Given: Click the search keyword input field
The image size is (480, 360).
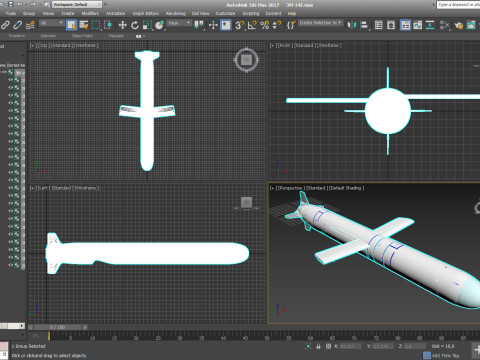Looking at the screenshot, I should coord(458,5).
